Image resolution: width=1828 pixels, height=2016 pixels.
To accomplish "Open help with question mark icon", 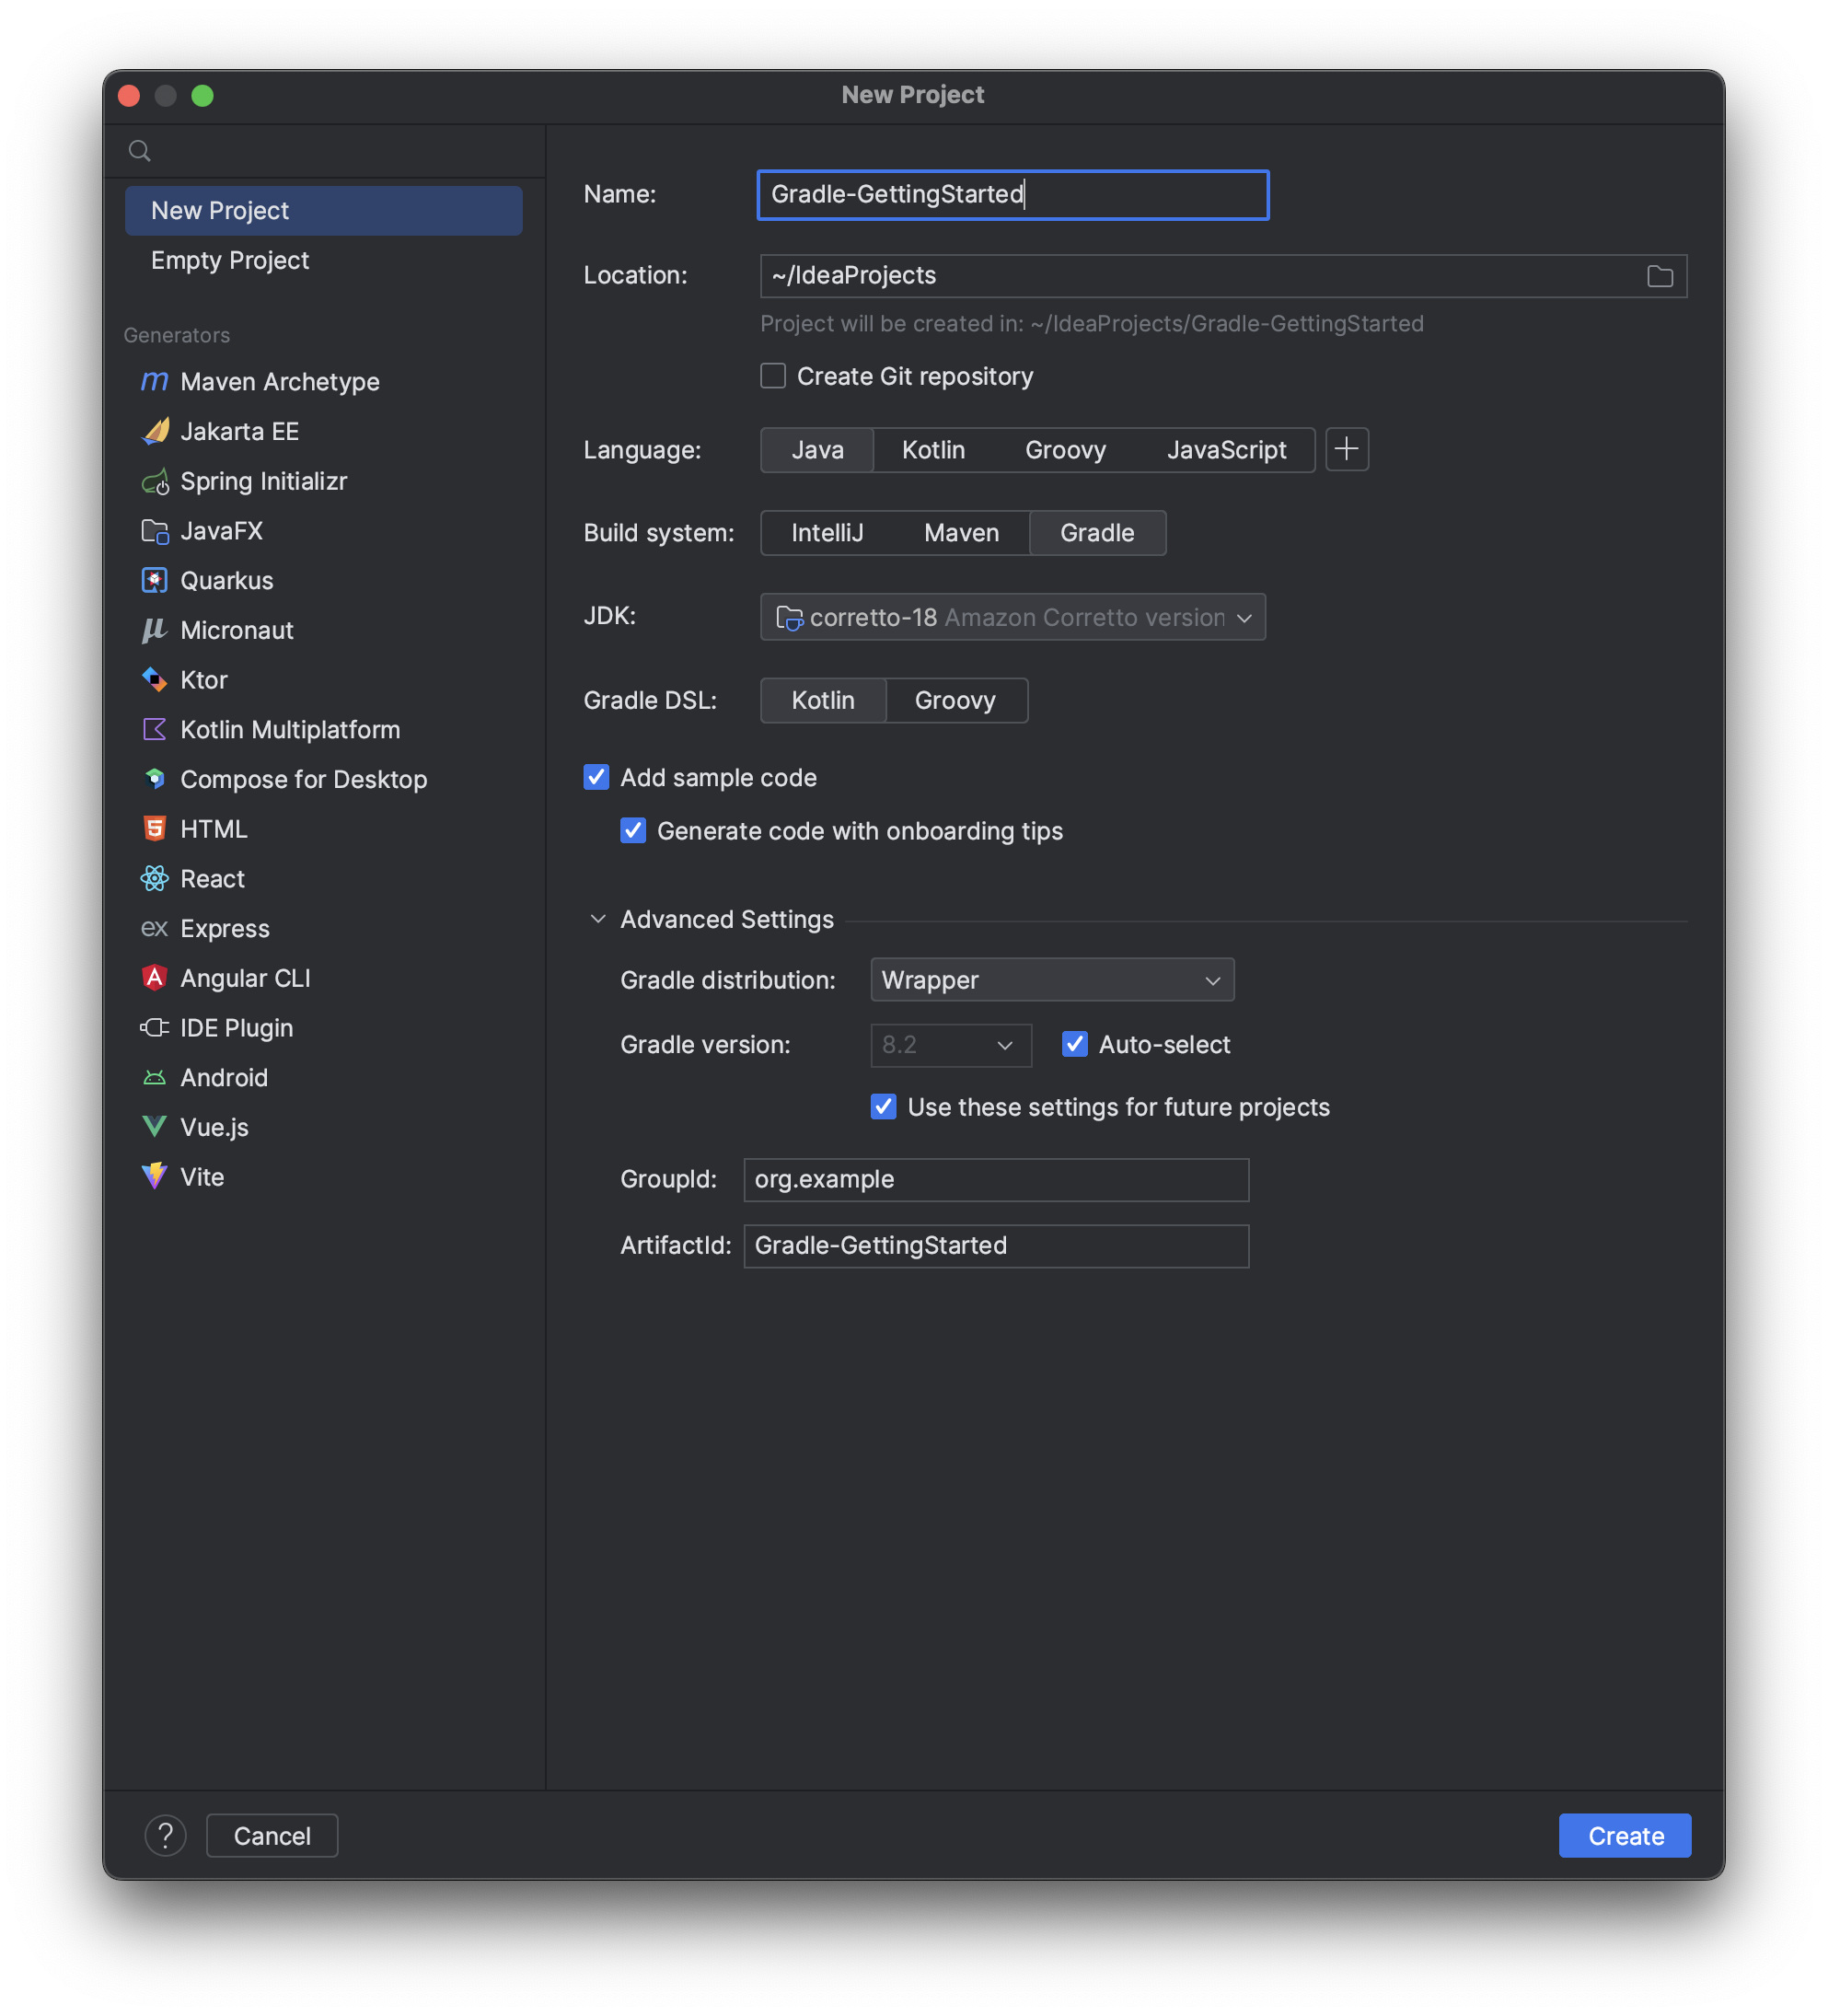I will pos(166,1836).
